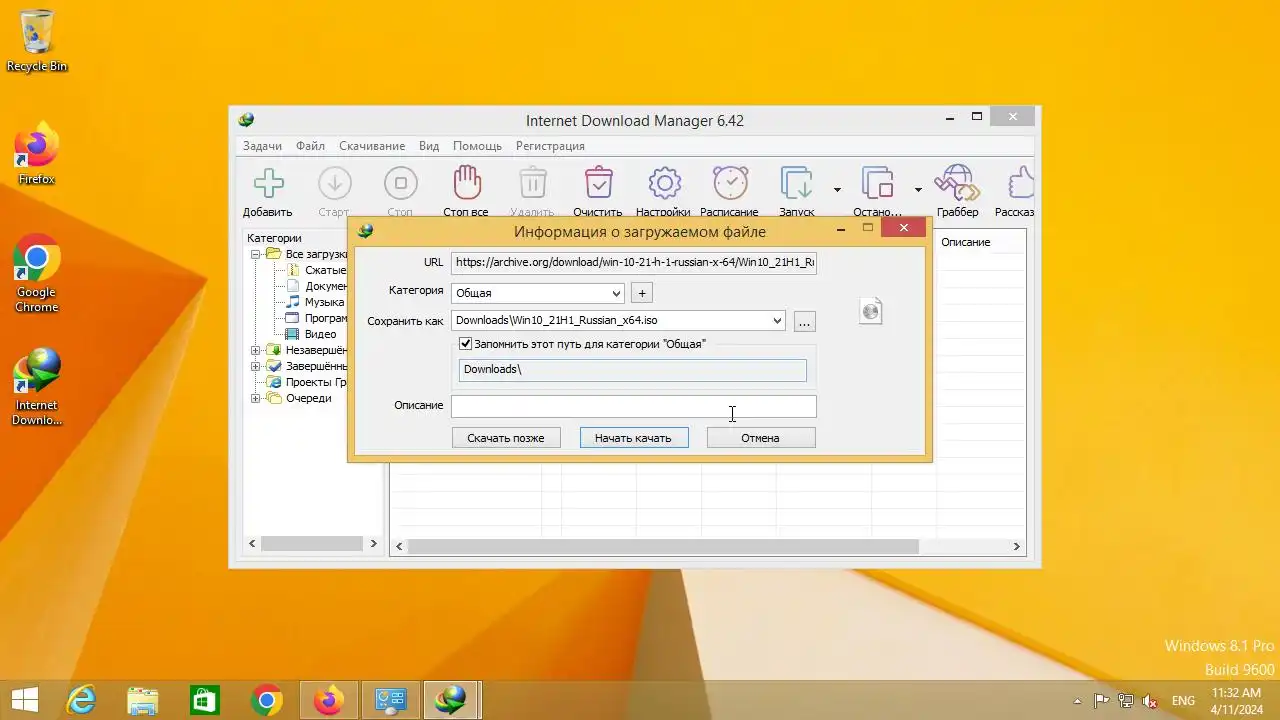Screen dimensions: 1280x720
Task: Untick the Запомнить этот путь checkbox
Action: 465,343
